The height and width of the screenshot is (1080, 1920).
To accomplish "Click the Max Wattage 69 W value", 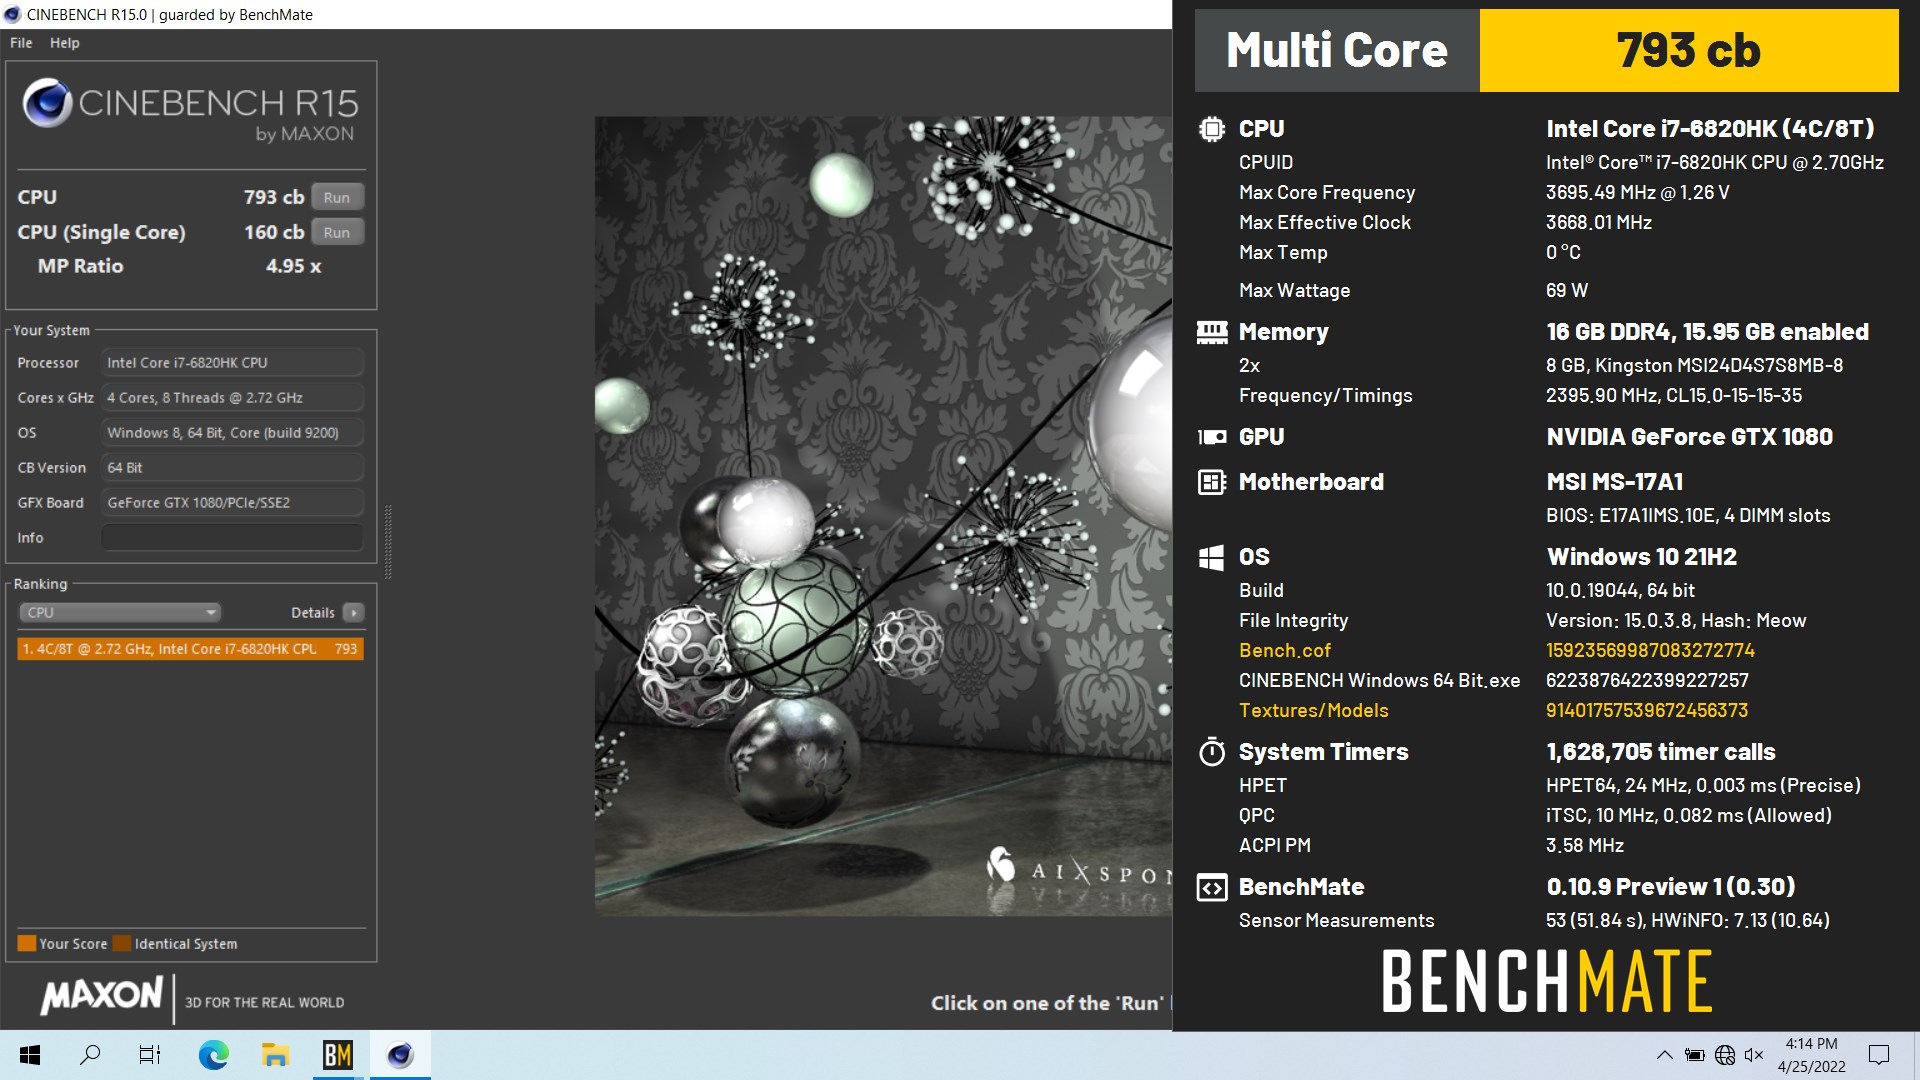I will click(1567, 291).
